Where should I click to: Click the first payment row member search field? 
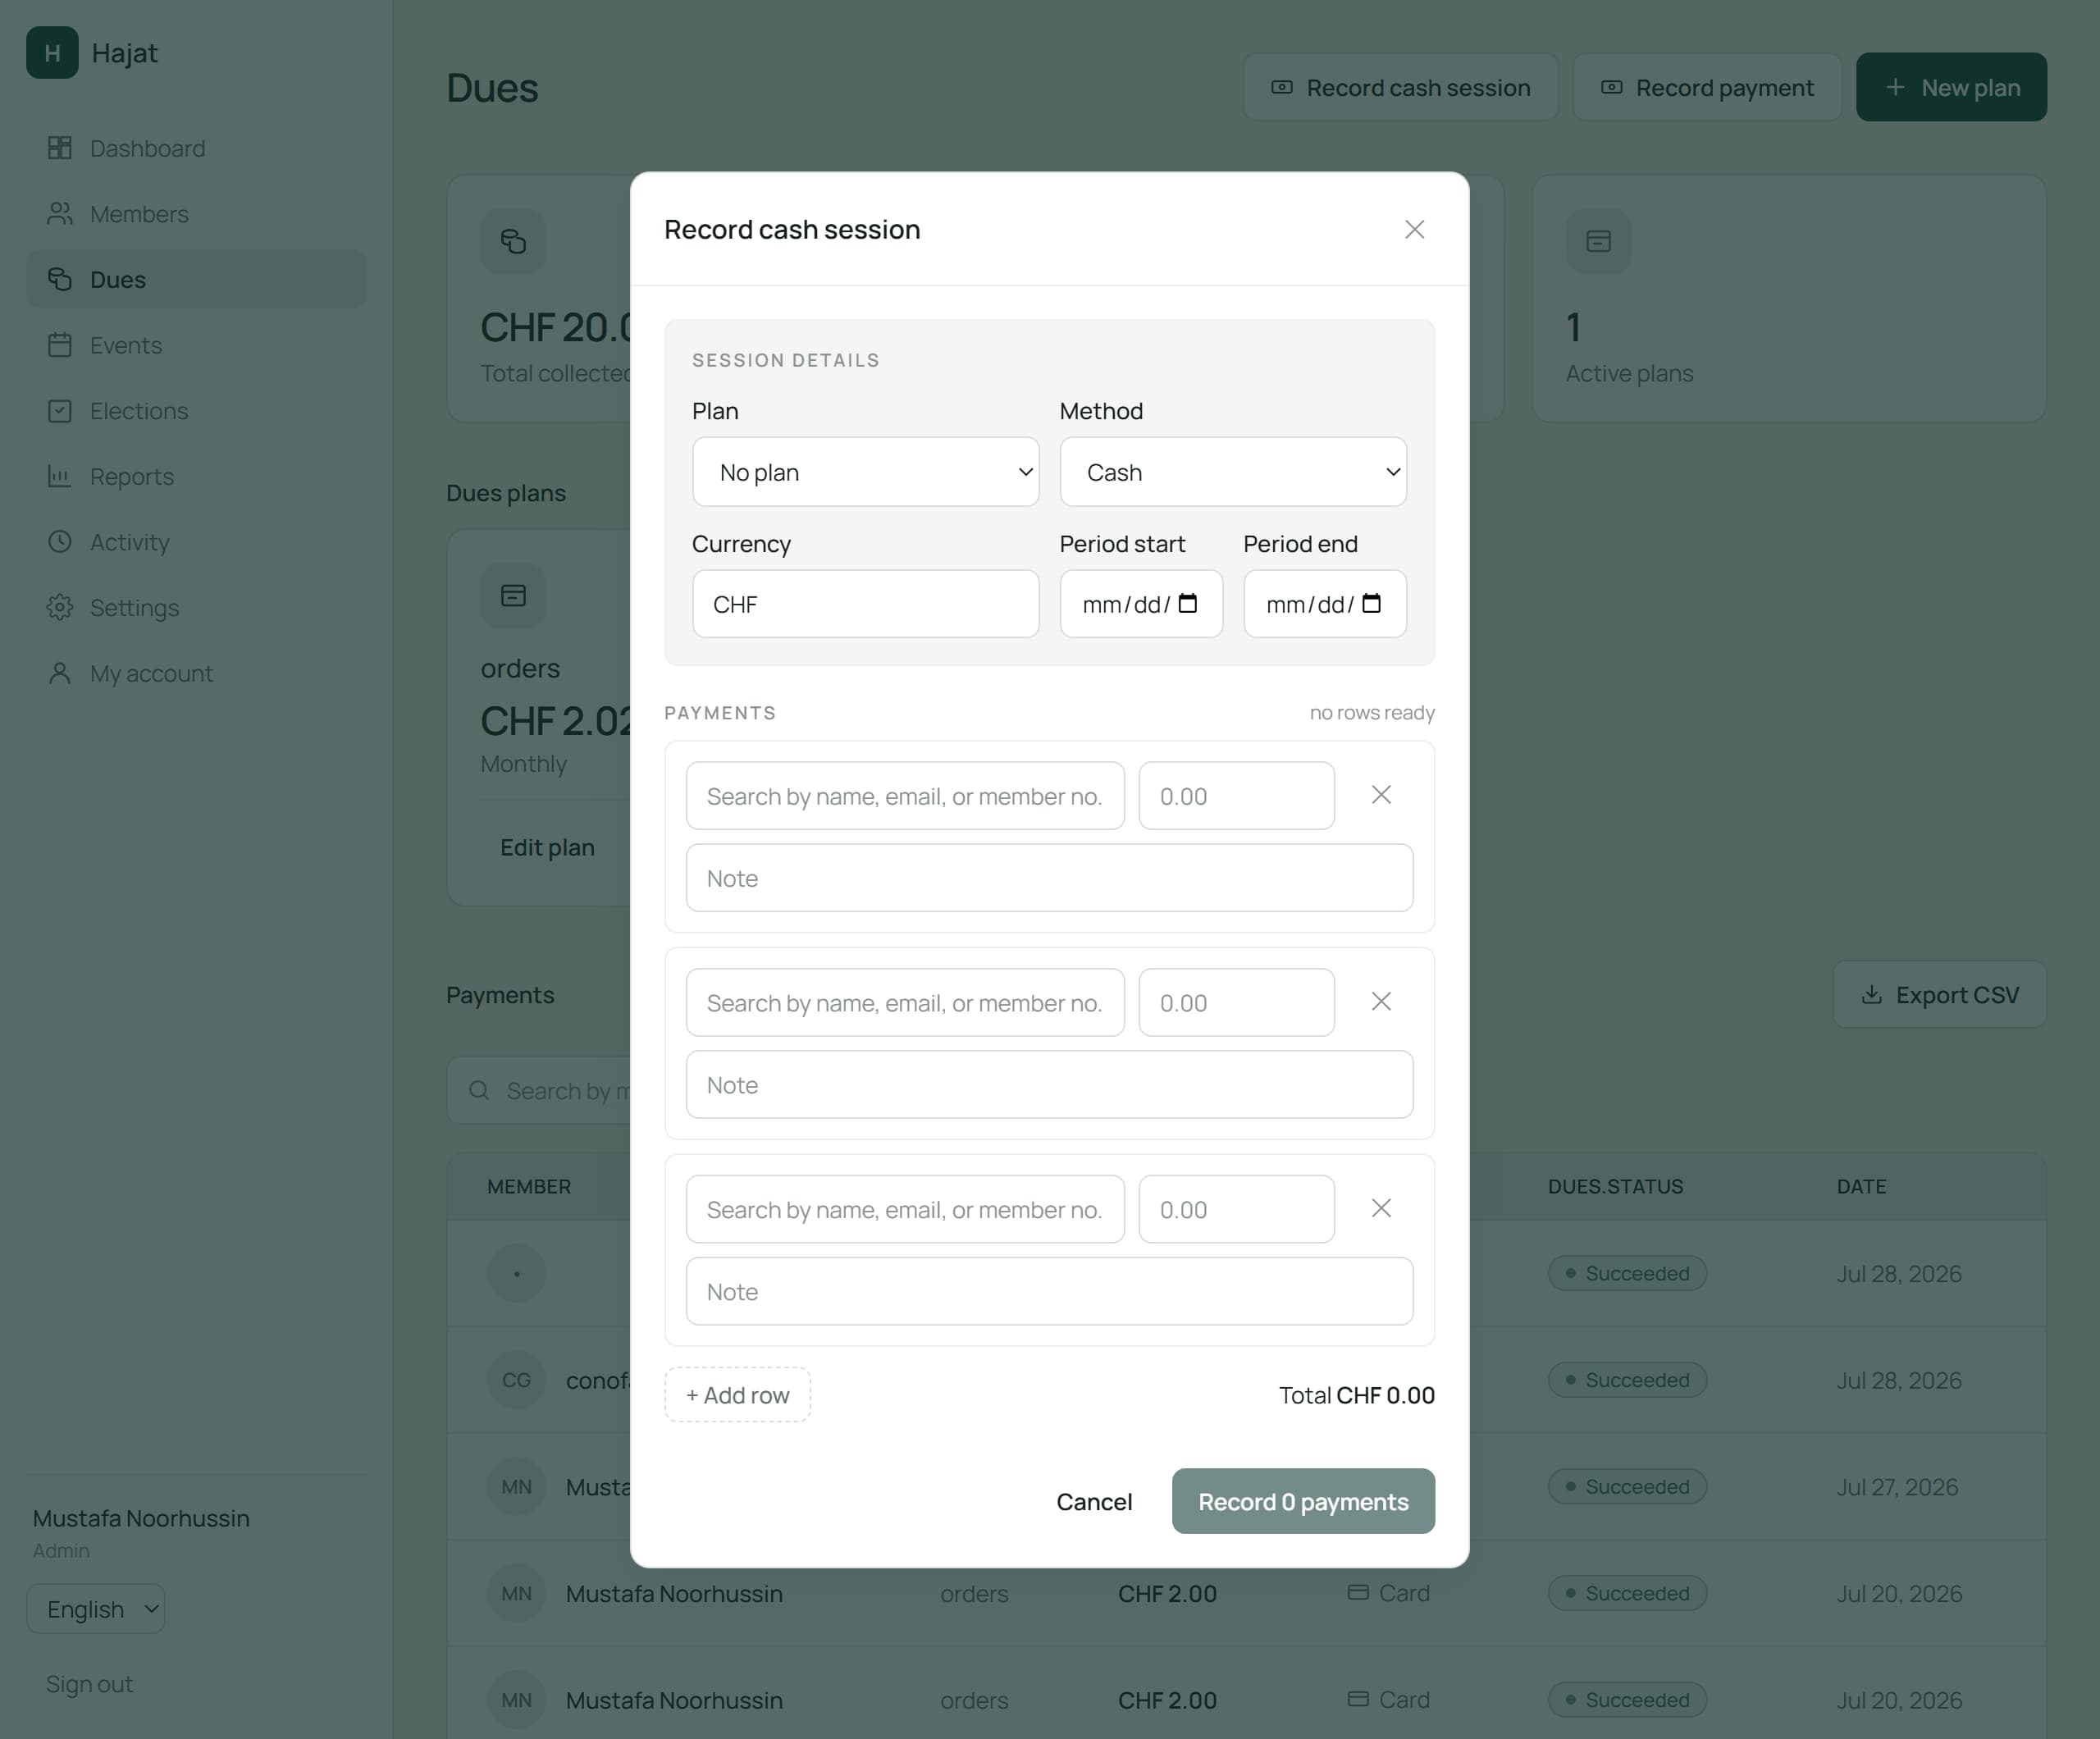tap(905, 796)
